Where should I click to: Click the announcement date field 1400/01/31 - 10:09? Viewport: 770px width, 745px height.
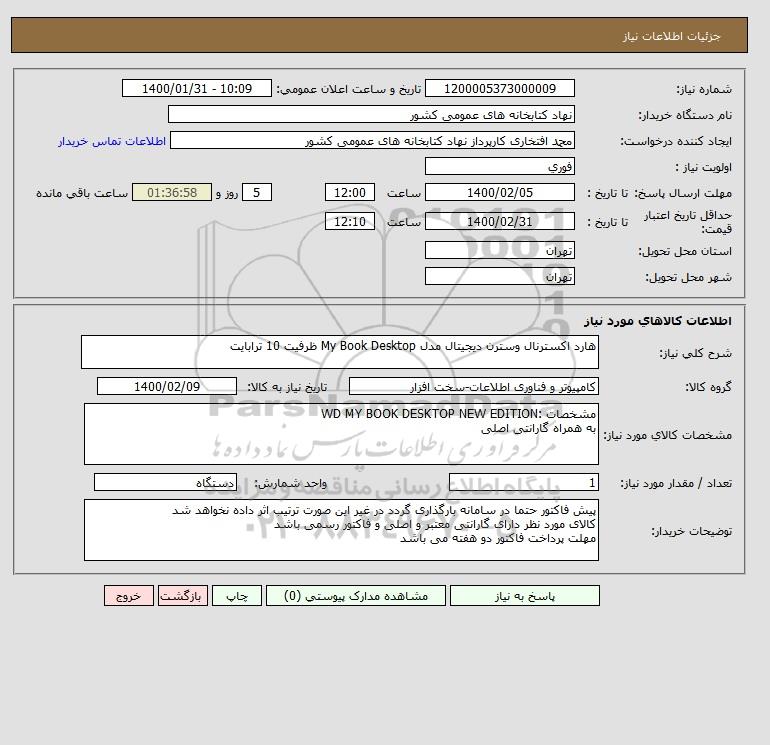[x=196, y=88]
